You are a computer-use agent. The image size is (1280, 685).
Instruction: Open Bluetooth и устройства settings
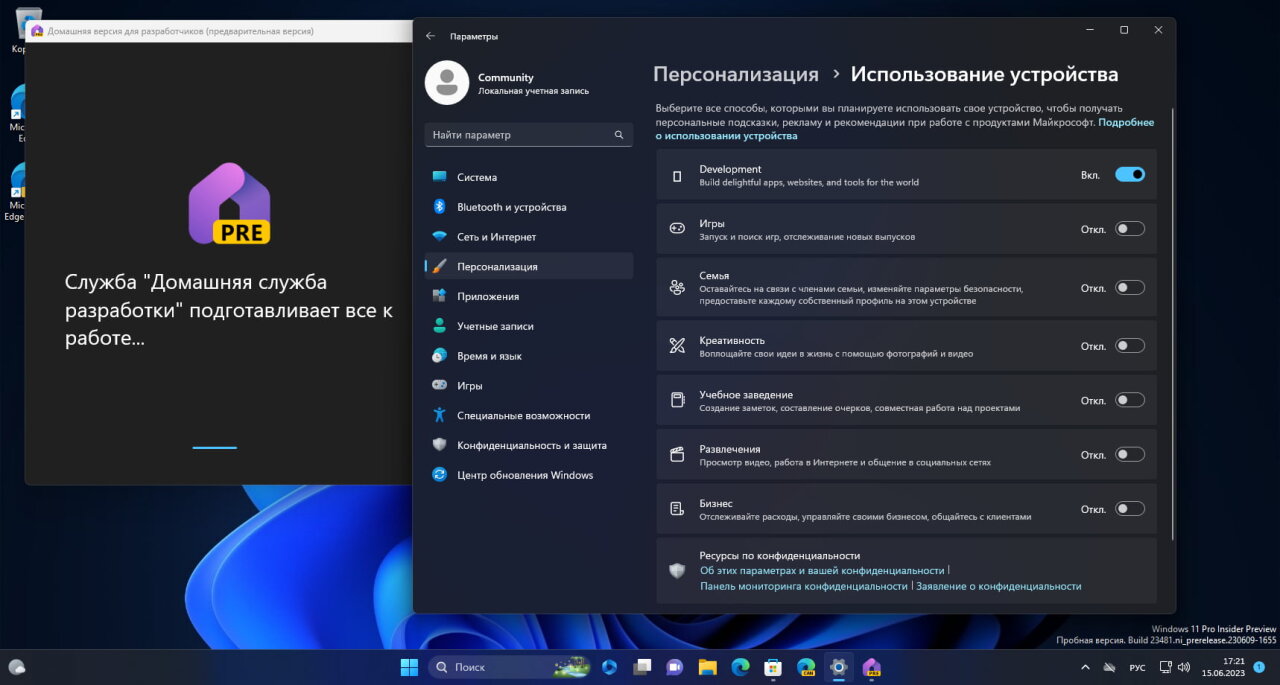[529, 207]
